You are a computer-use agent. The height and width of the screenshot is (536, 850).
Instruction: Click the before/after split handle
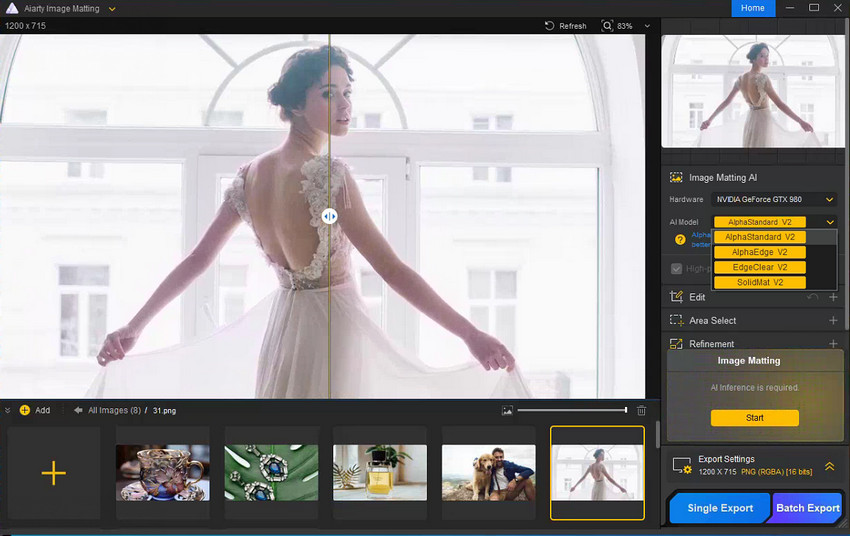[x=329, y=216]
